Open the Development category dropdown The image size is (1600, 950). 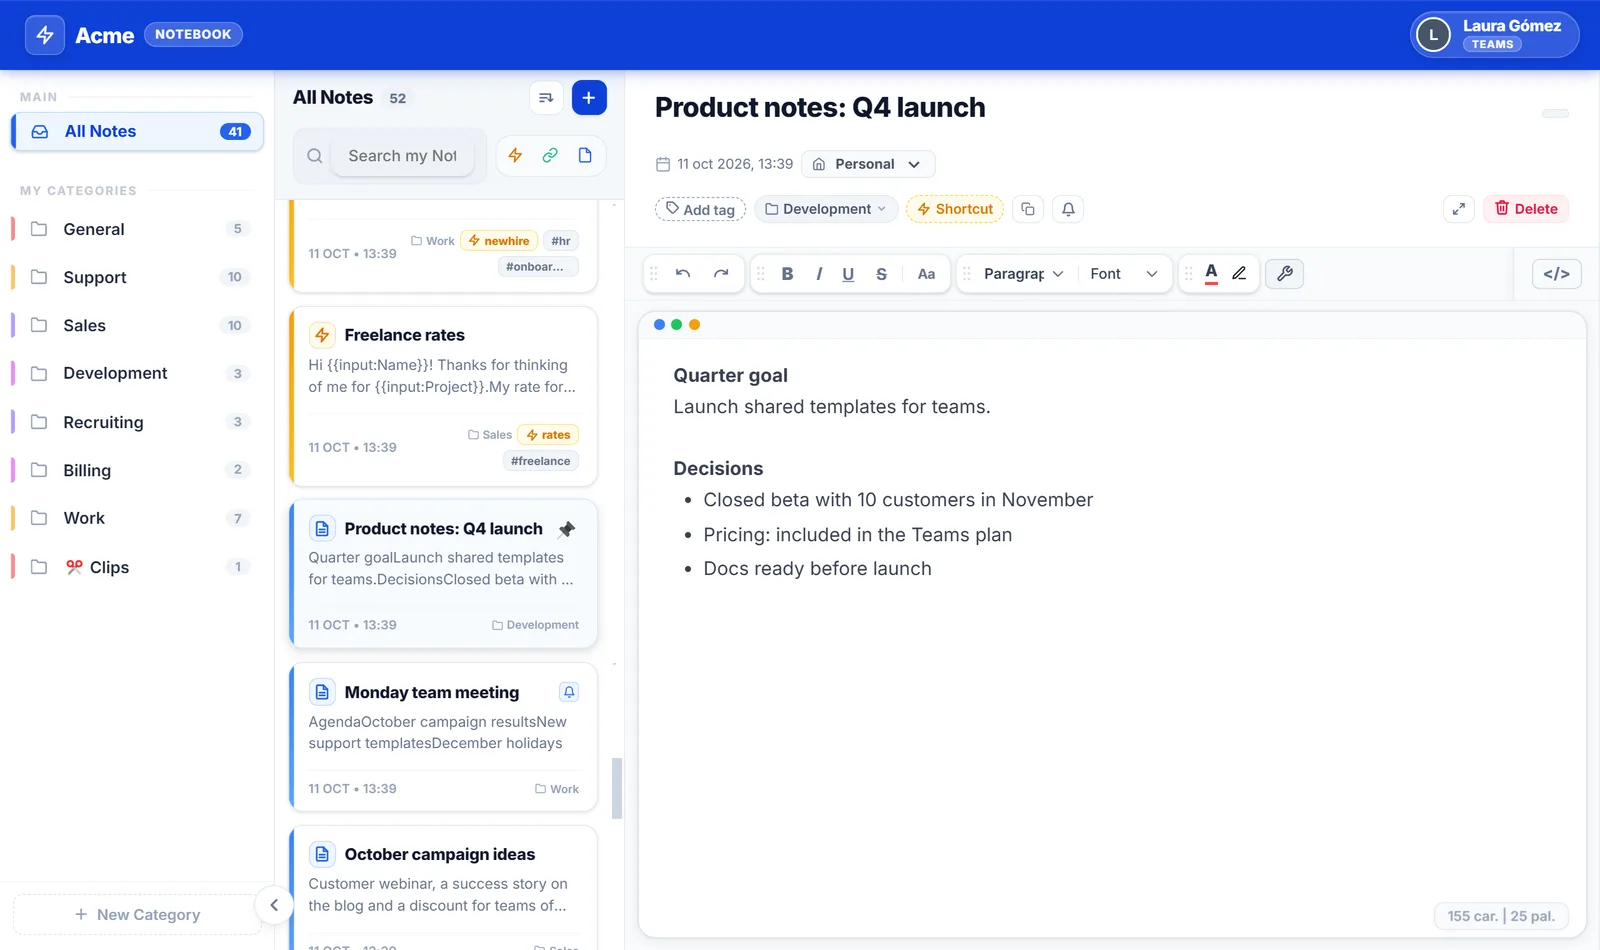[x=826, y=209]
